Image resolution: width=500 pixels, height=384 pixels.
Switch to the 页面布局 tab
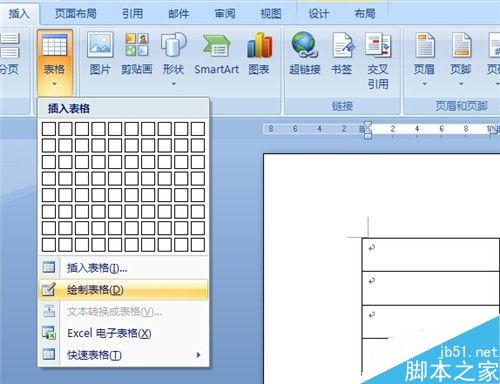[x=75, y=14]
